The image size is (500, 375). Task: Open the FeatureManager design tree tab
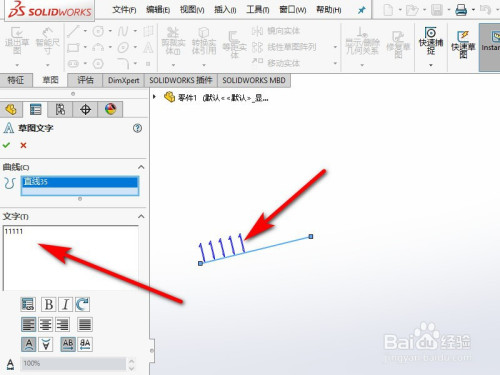[x=11, y=109]
